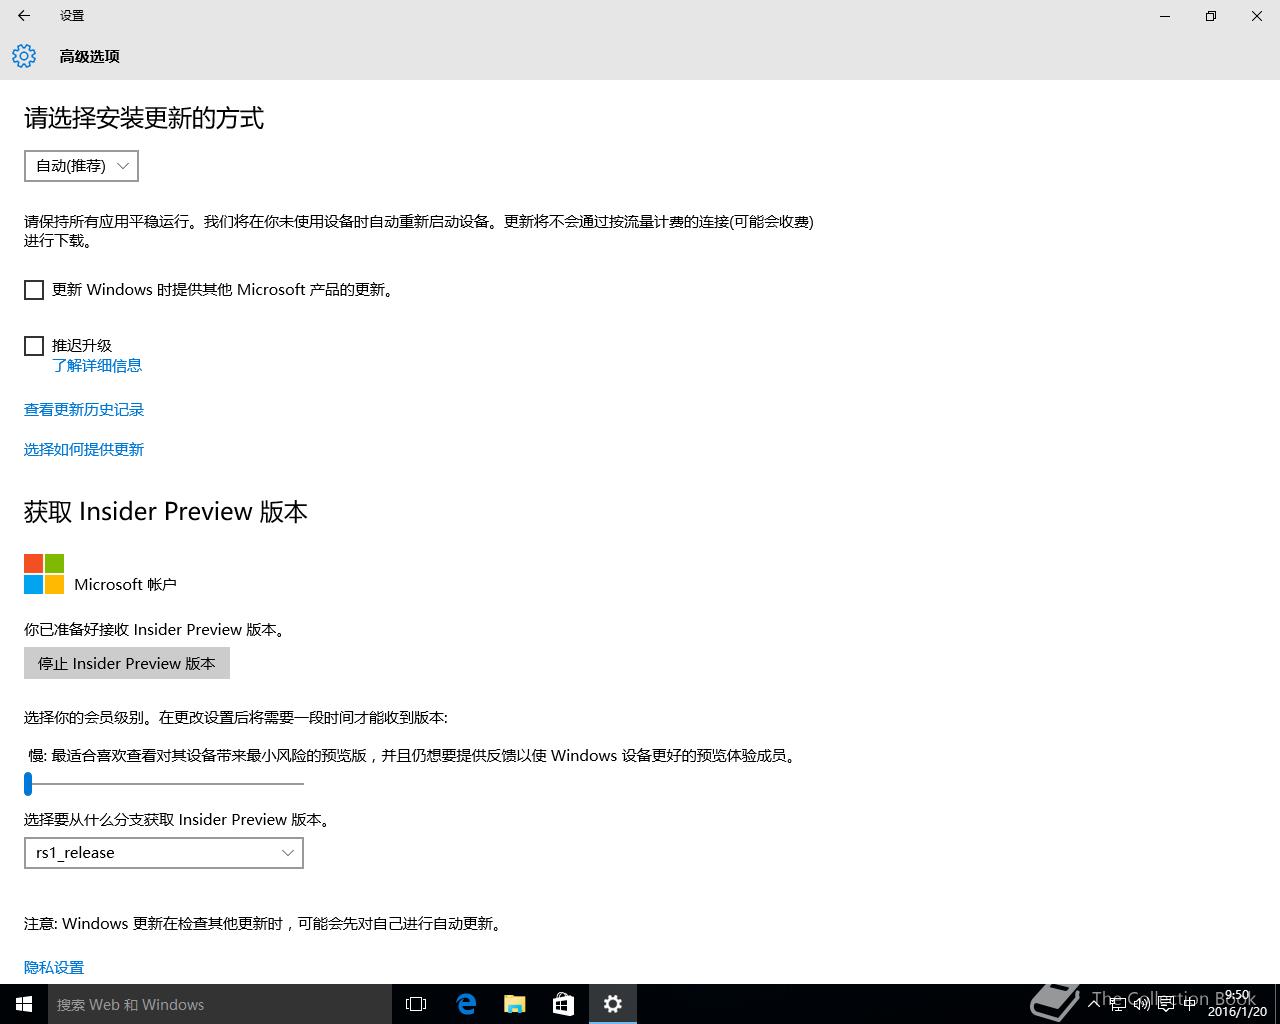This screenshot has width=1280, height=1024.
Task: Click the Insider level slider thumb
Action: (x=29, y=784)
